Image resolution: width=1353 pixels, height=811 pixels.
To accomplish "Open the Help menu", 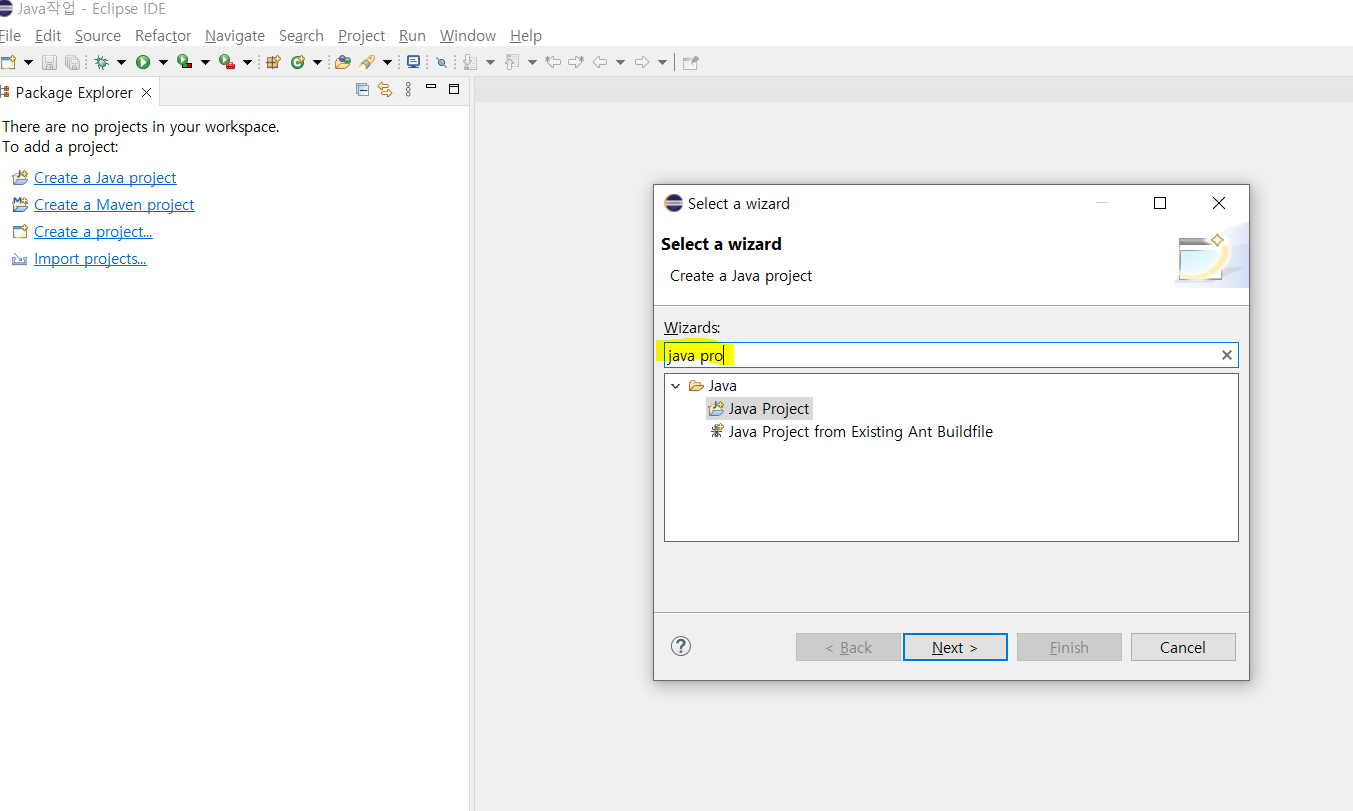I will (x=526, y=36).
